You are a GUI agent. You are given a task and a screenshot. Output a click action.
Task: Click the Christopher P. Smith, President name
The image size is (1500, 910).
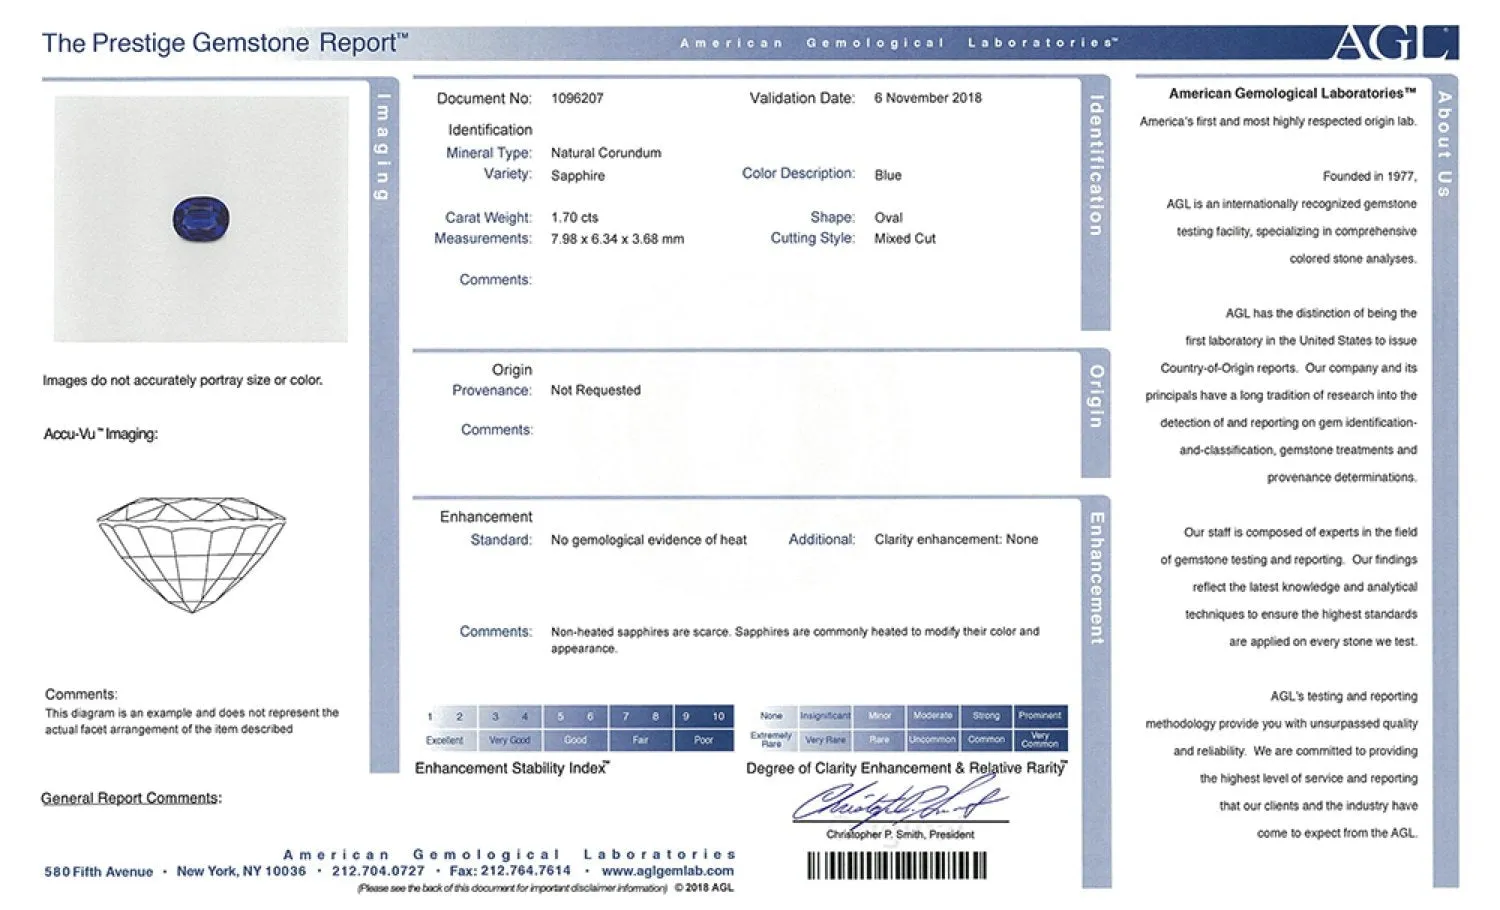[900, 834]
